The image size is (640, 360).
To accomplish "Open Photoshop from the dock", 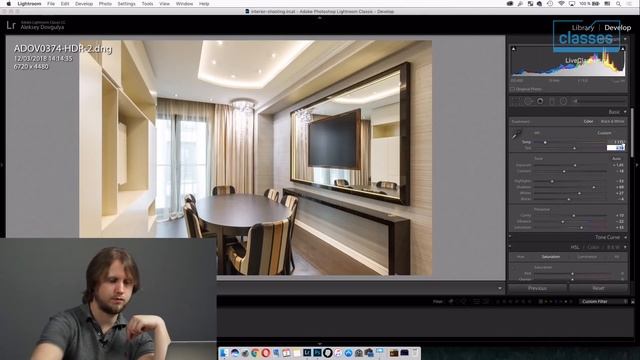I will click(317, 353).
